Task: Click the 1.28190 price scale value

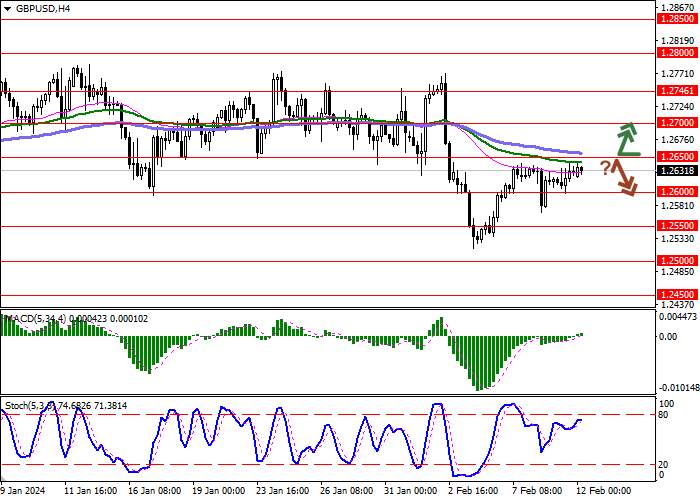Action: coord(678,41)
